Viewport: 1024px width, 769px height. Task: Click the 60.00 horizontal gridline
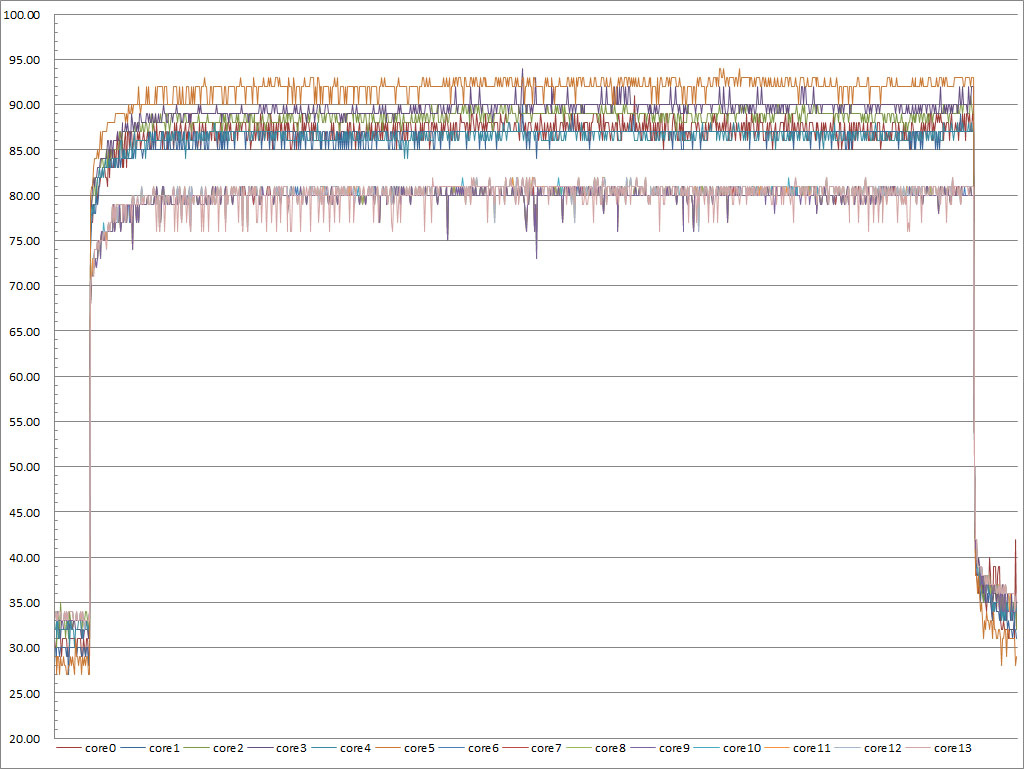[536, 376]
